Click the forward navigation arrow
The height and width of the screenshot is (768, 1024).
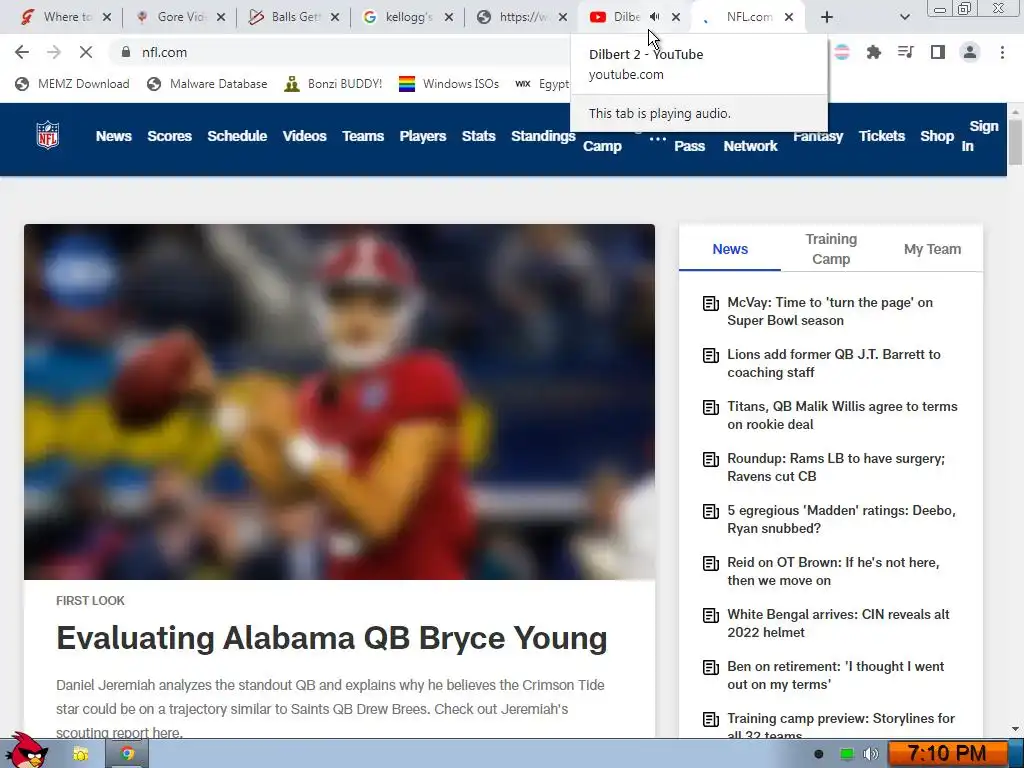tap(54, 52)
